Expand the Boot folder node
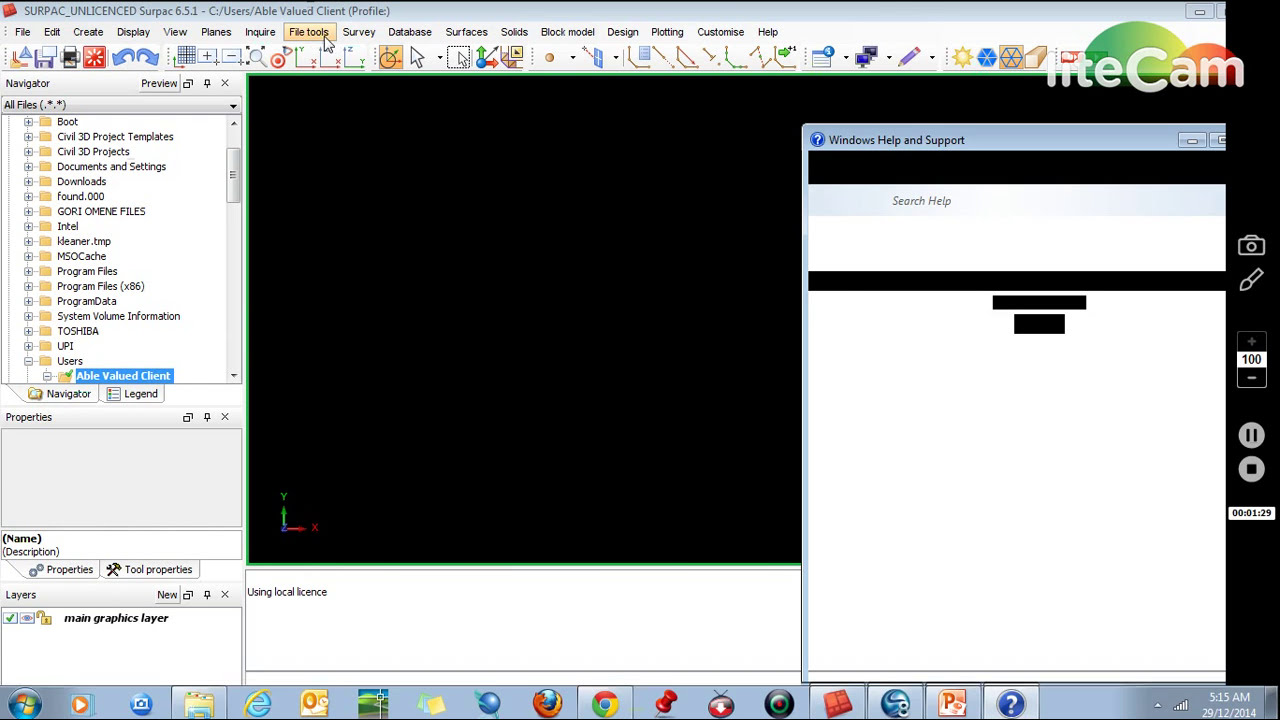Screen dimensions: 1280x720 [x=28, y=122]
